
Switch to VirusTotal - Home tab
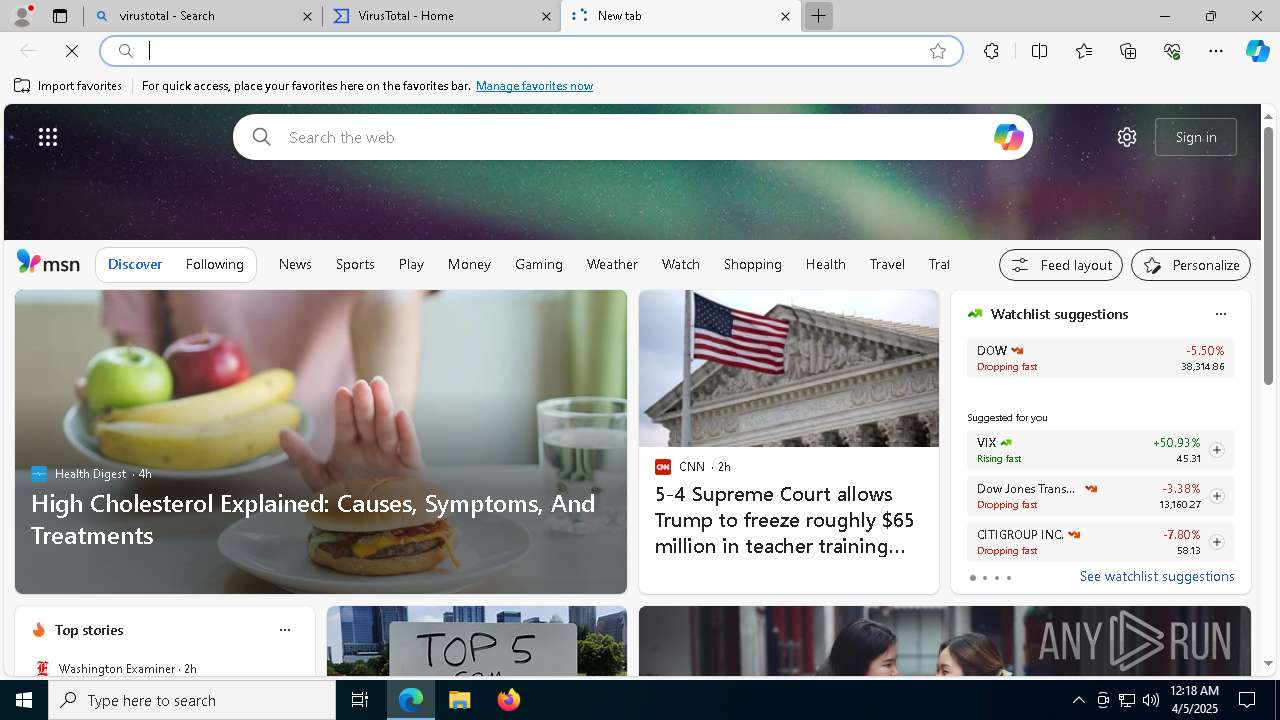(442, 16)
